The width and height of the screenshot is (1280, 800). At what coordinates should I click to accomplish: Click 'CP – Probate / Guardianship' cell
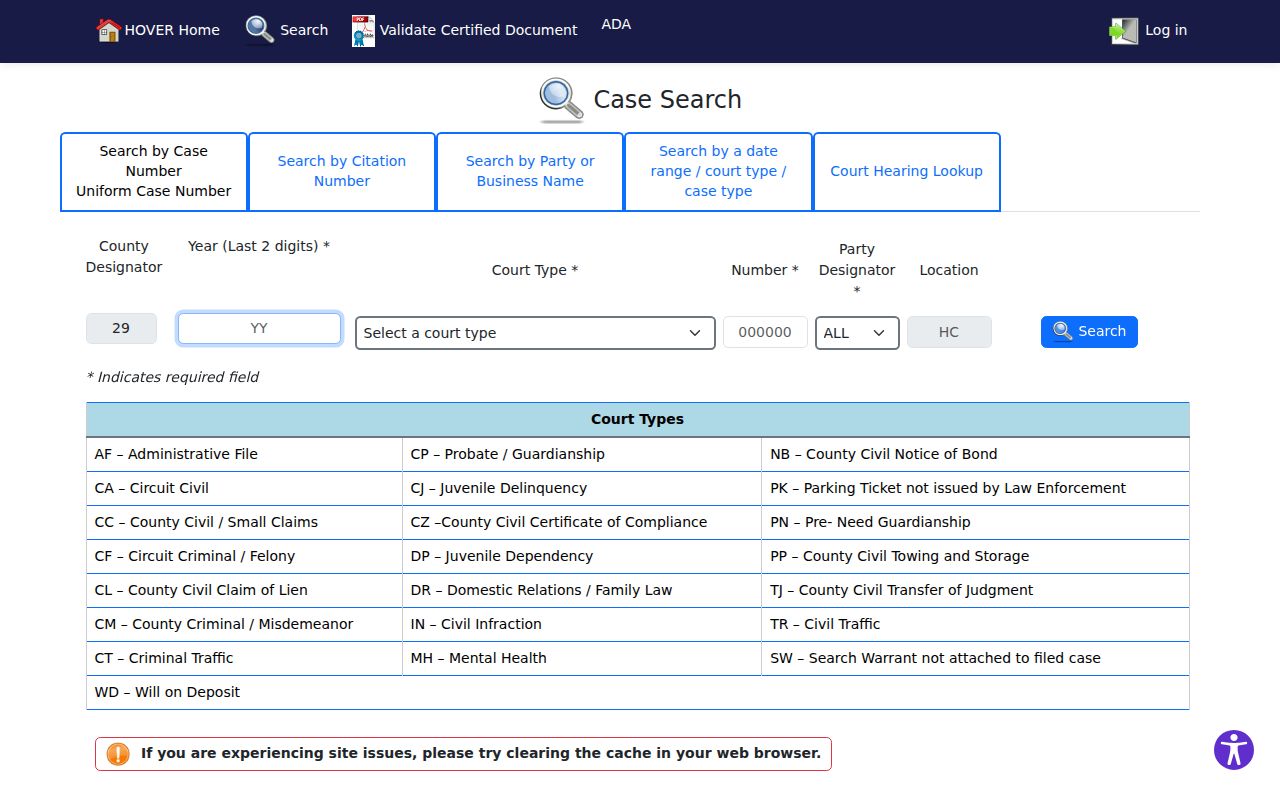[582, 454]
